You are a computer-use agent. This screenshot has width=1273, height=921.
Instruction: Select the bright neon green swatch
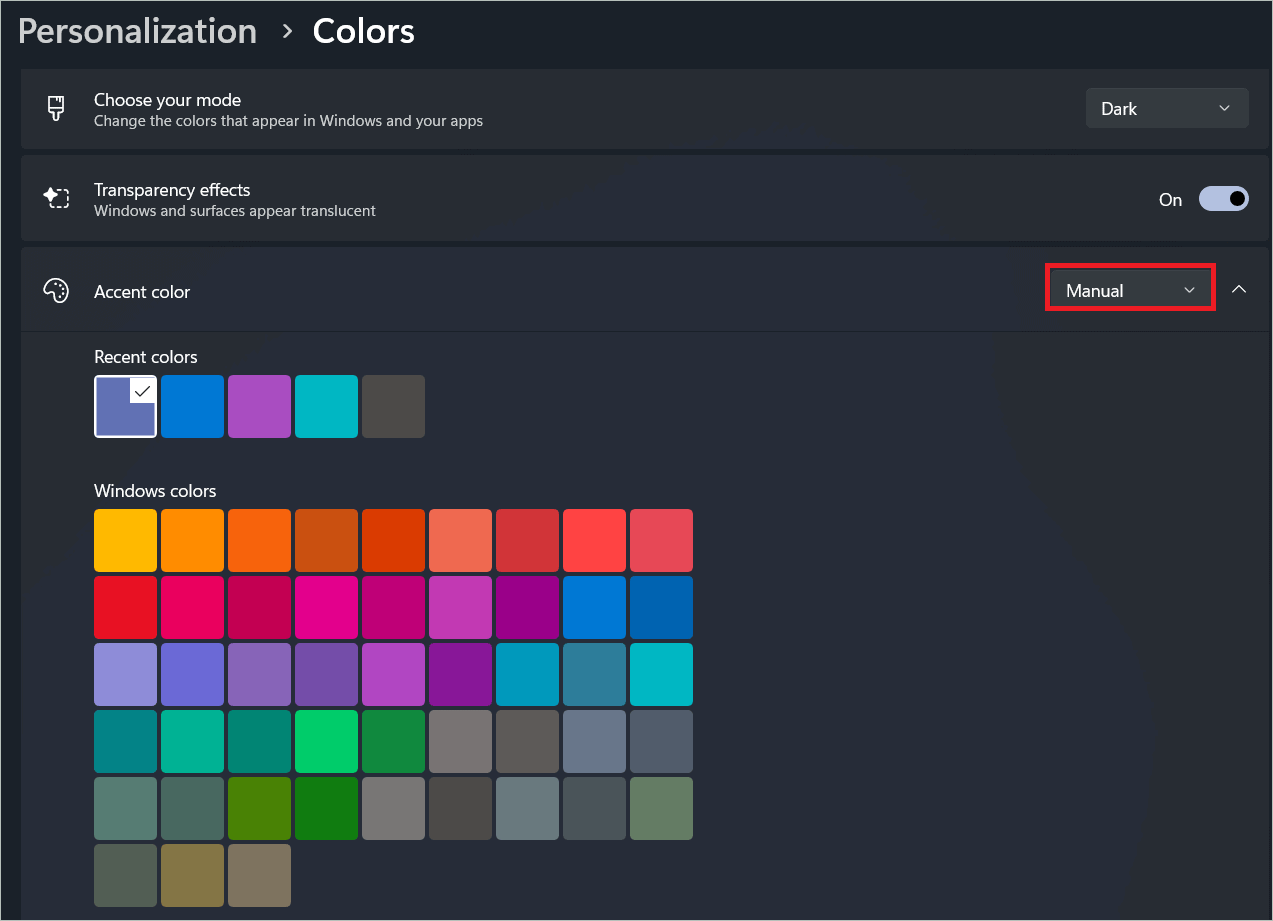click(x=326, y=741)
